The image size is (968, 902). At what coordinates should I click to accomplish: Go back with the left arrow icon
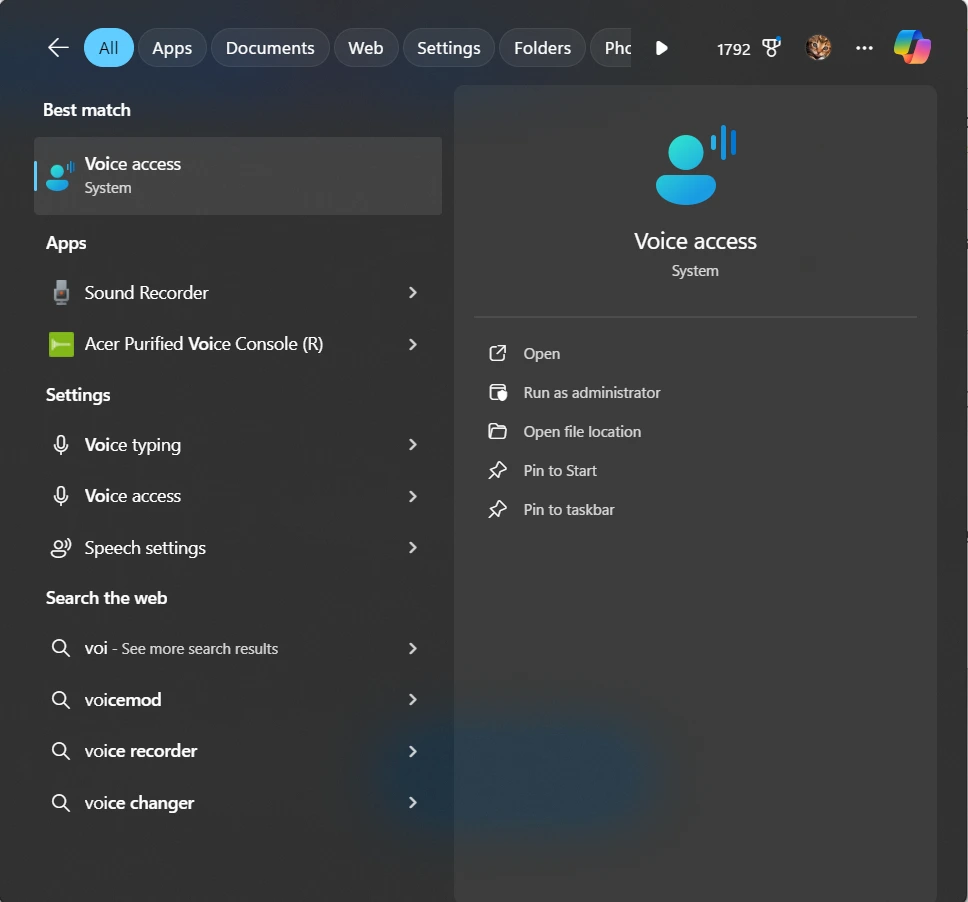(x=58, y=48)
